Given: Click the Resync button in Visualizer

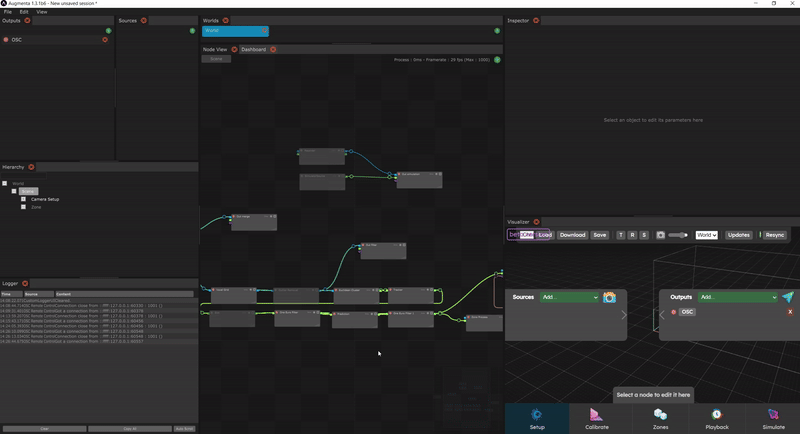Looking at the screenshot, I should tap(774, 235).
